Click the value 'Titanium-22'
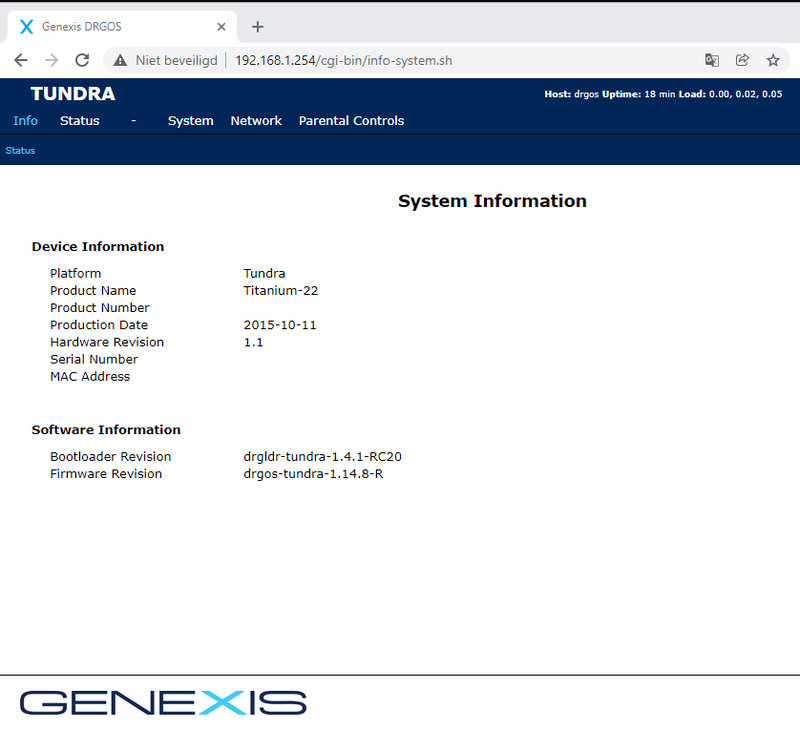The image size is (800, 729). click(x=281, y=291)
